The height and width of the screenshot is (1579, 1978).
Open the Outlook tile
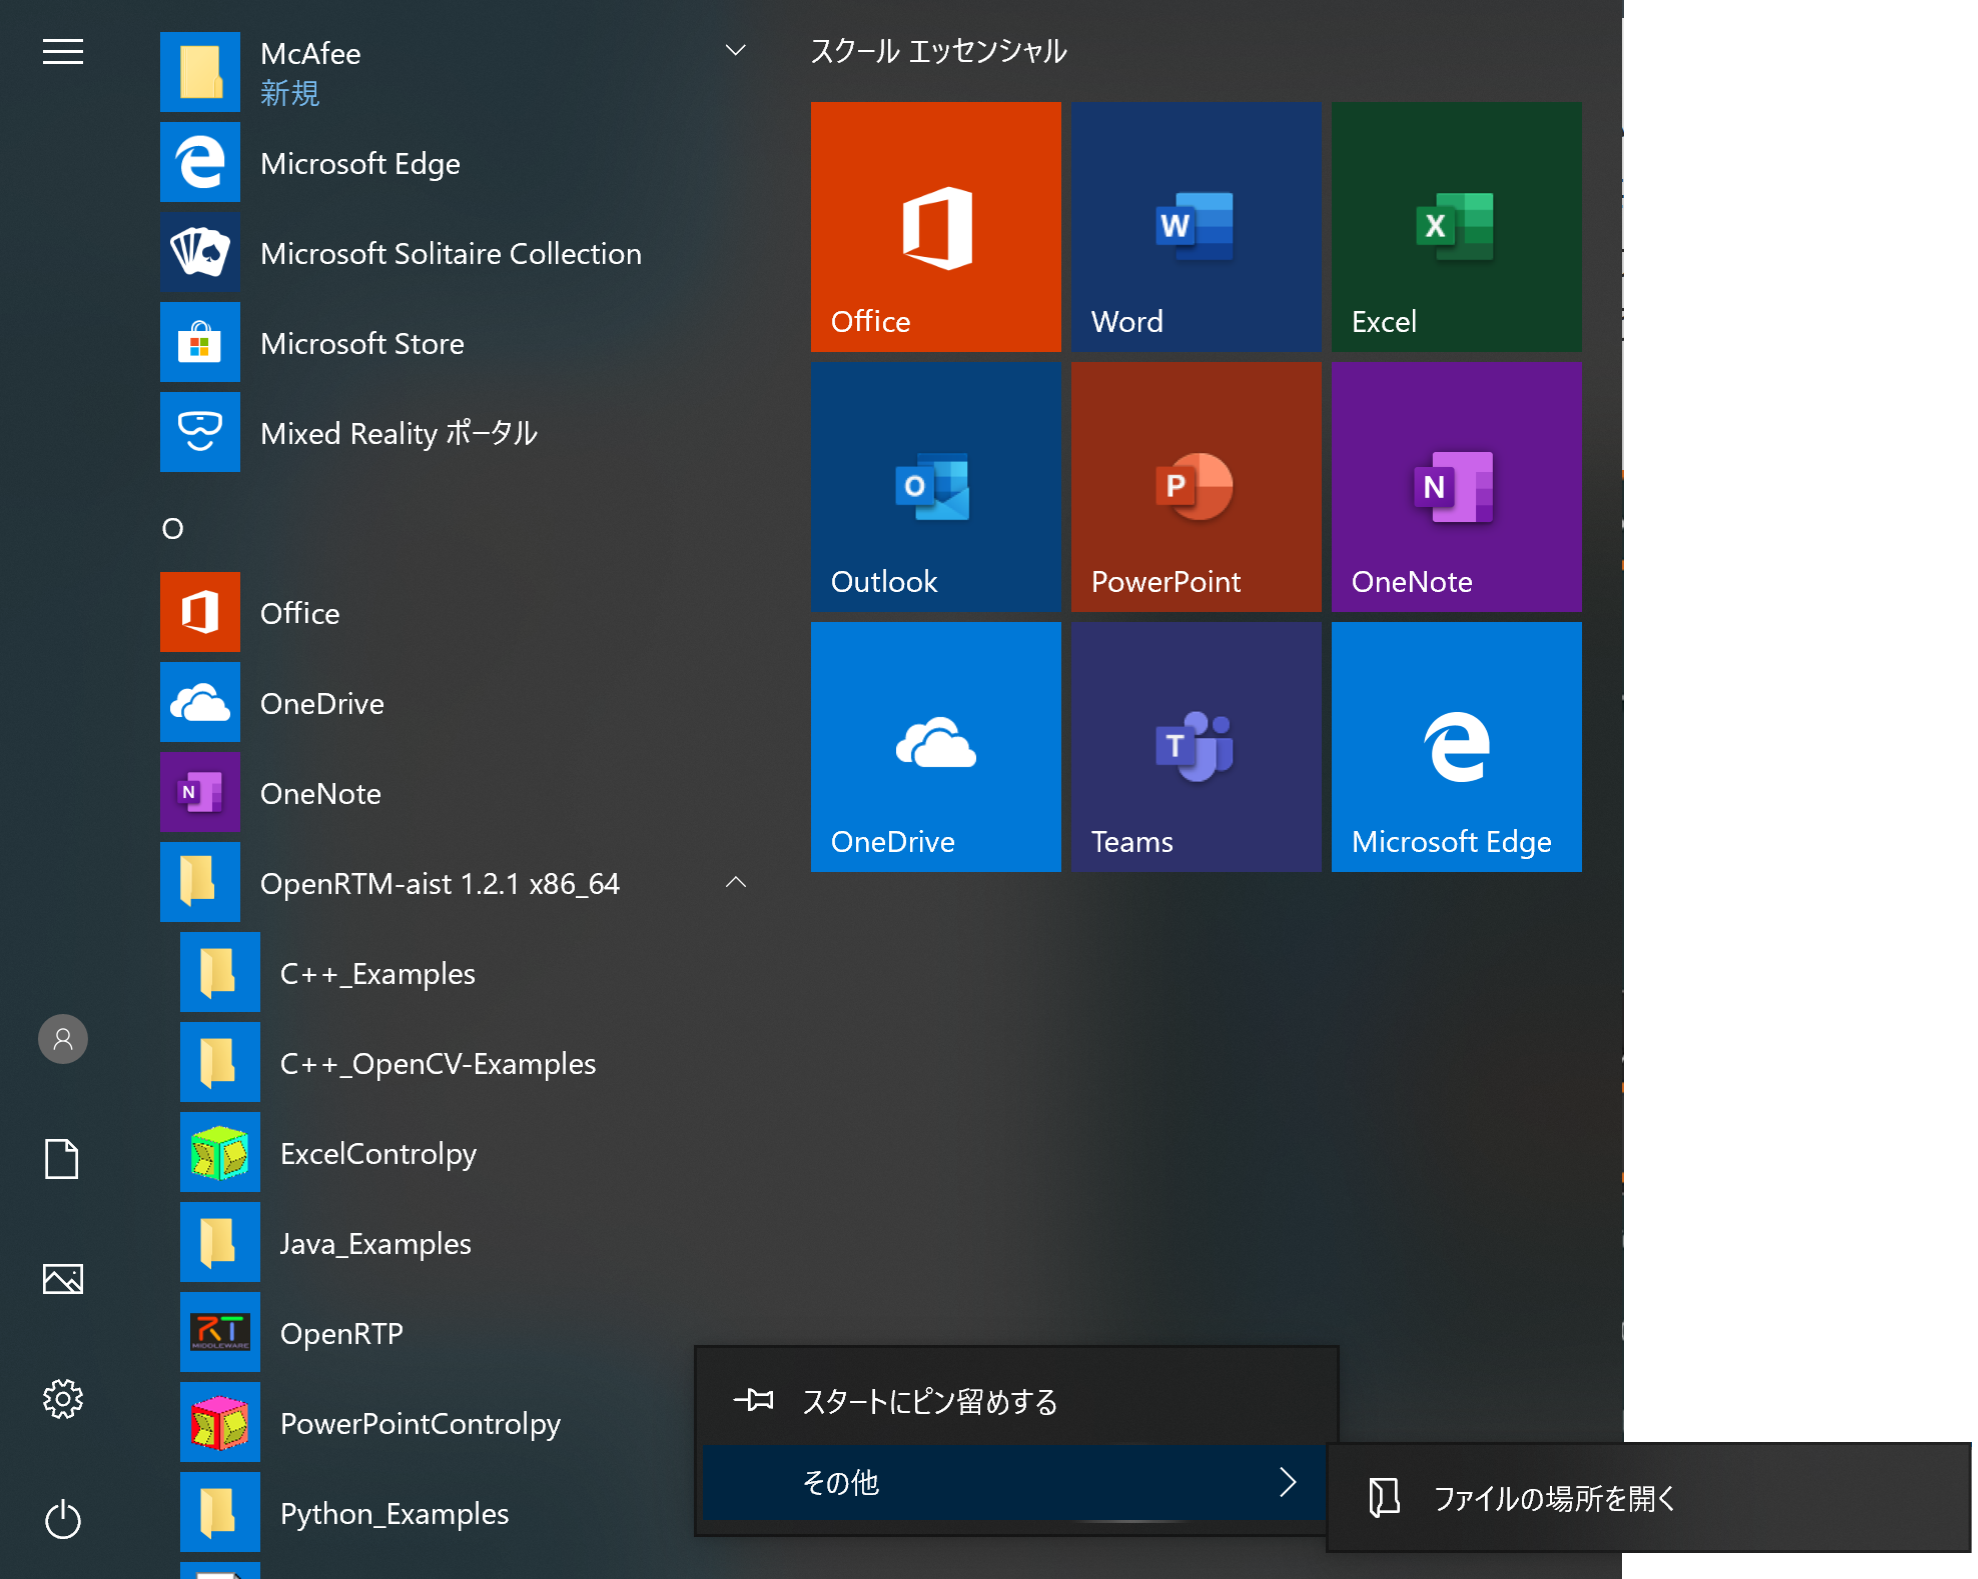[936, 487]
